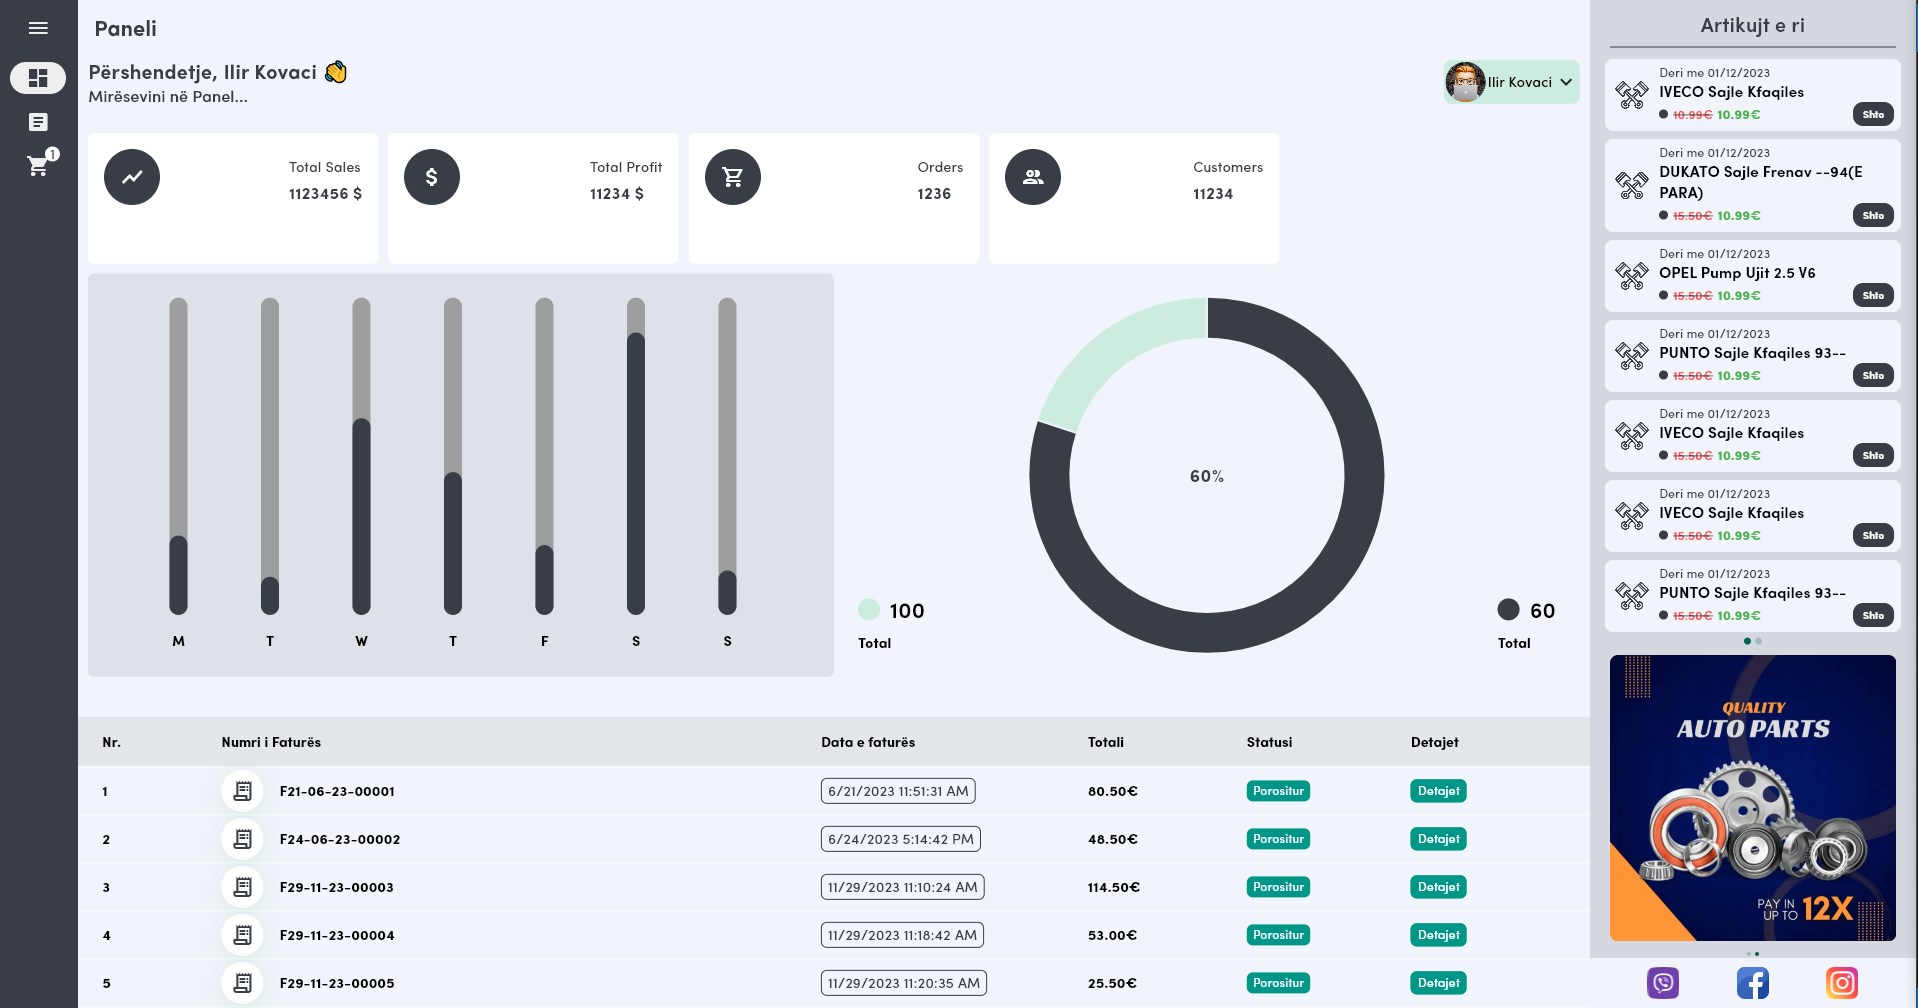The width and height of the screenshot is (1918, 1008).
Task: Select the dashboard grid icon in sidebar
Action: [x=38, y=78]
